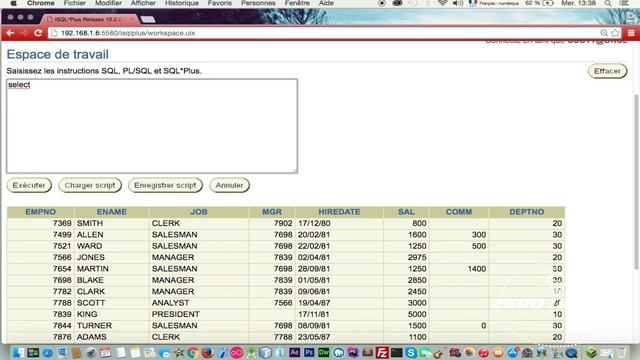Click the DEPTNO column header
The image size is (640, 360).
[x=527, y=212]
